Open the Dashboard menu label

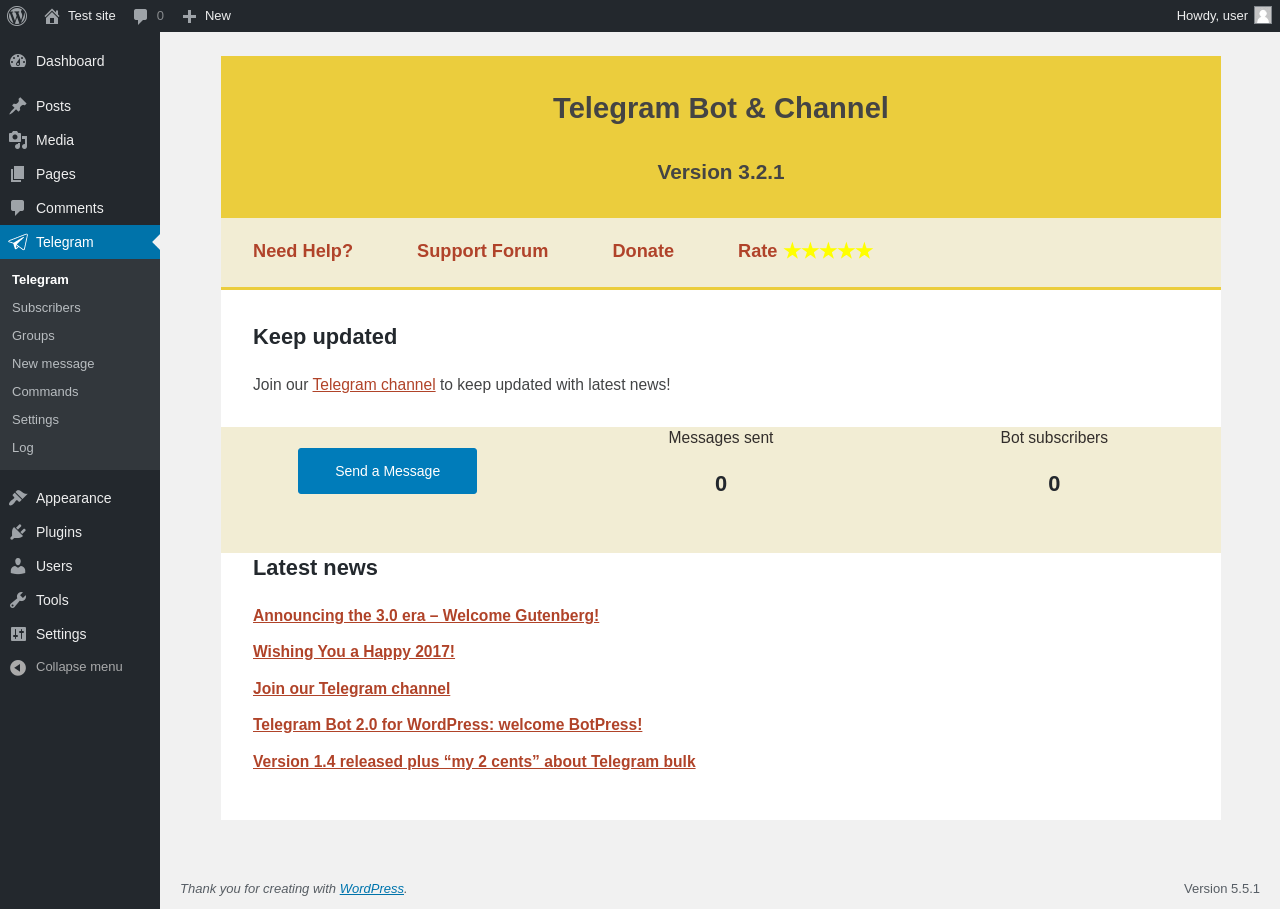[70, 61]
